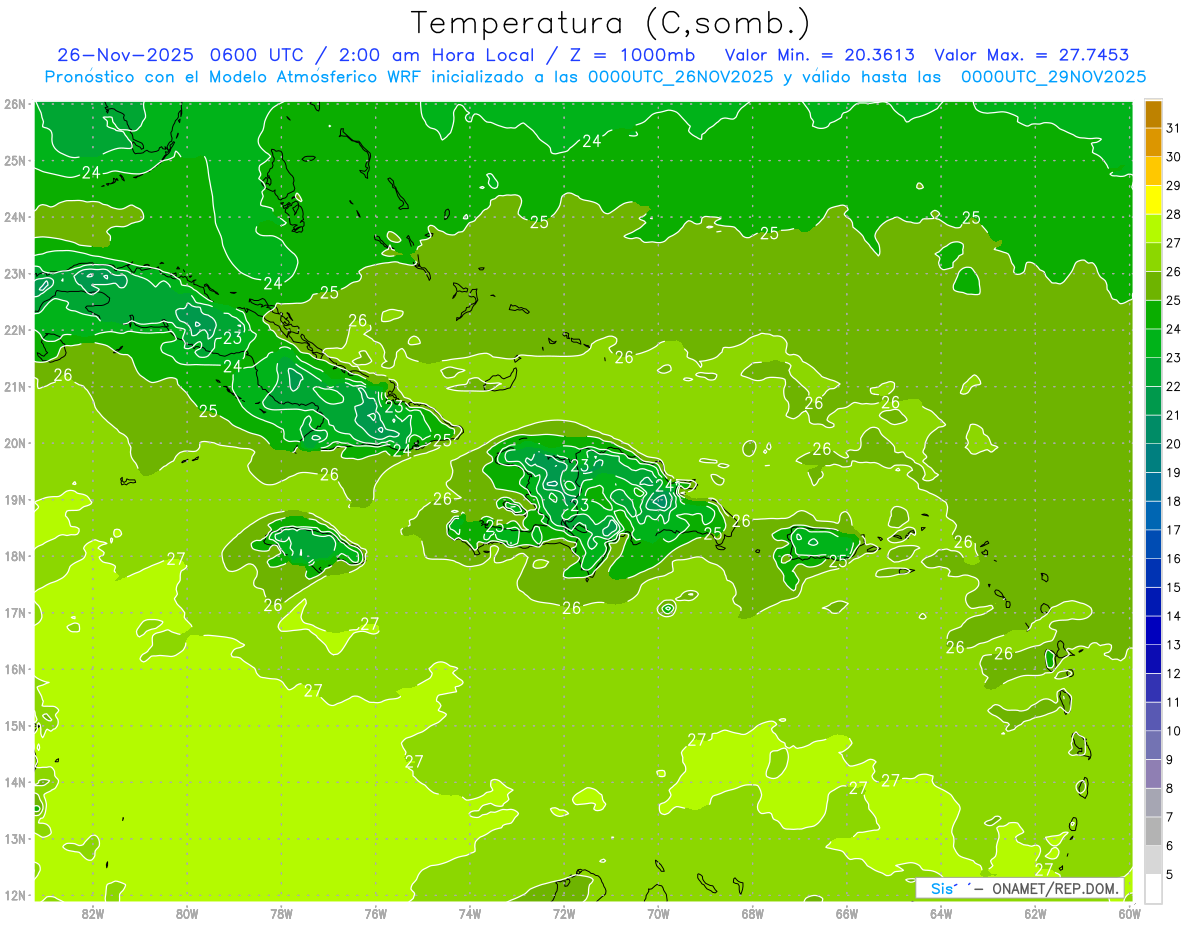Click the "80W" longitude axis label
Screen dimensions: 1200x927
tap(186, 913)
